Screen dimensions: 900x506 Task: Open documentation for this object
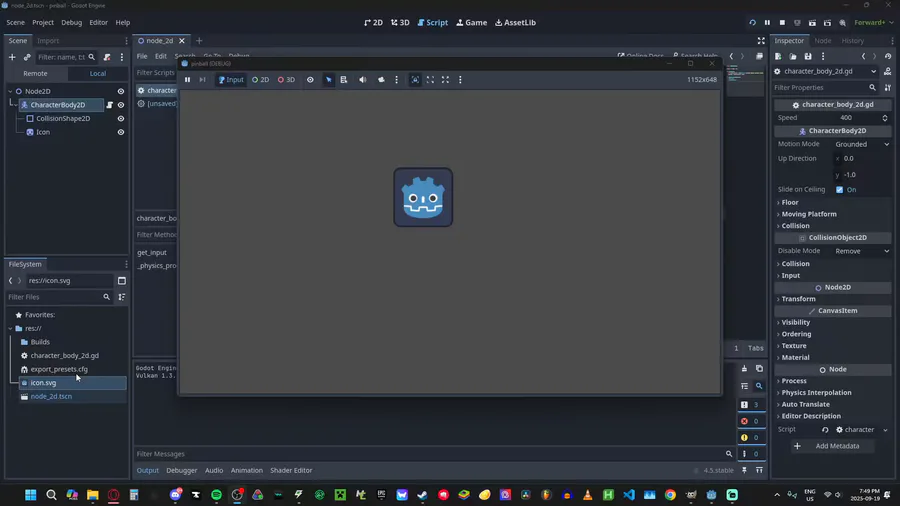[887, 72]
